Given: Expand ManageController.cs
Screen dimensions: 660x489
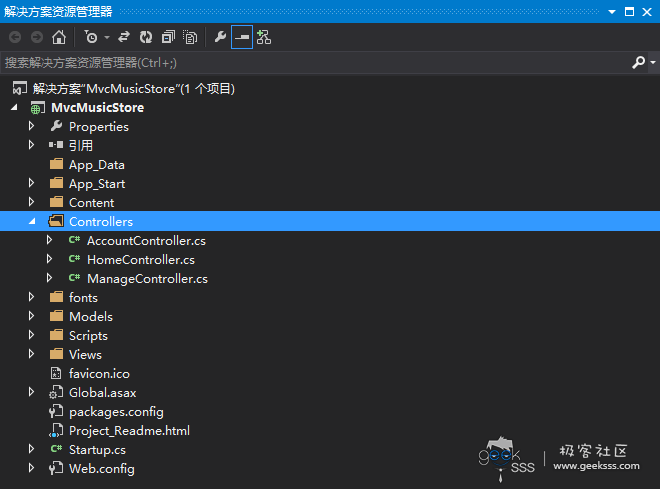Looking at the screenshot, I should pos(49,278).
